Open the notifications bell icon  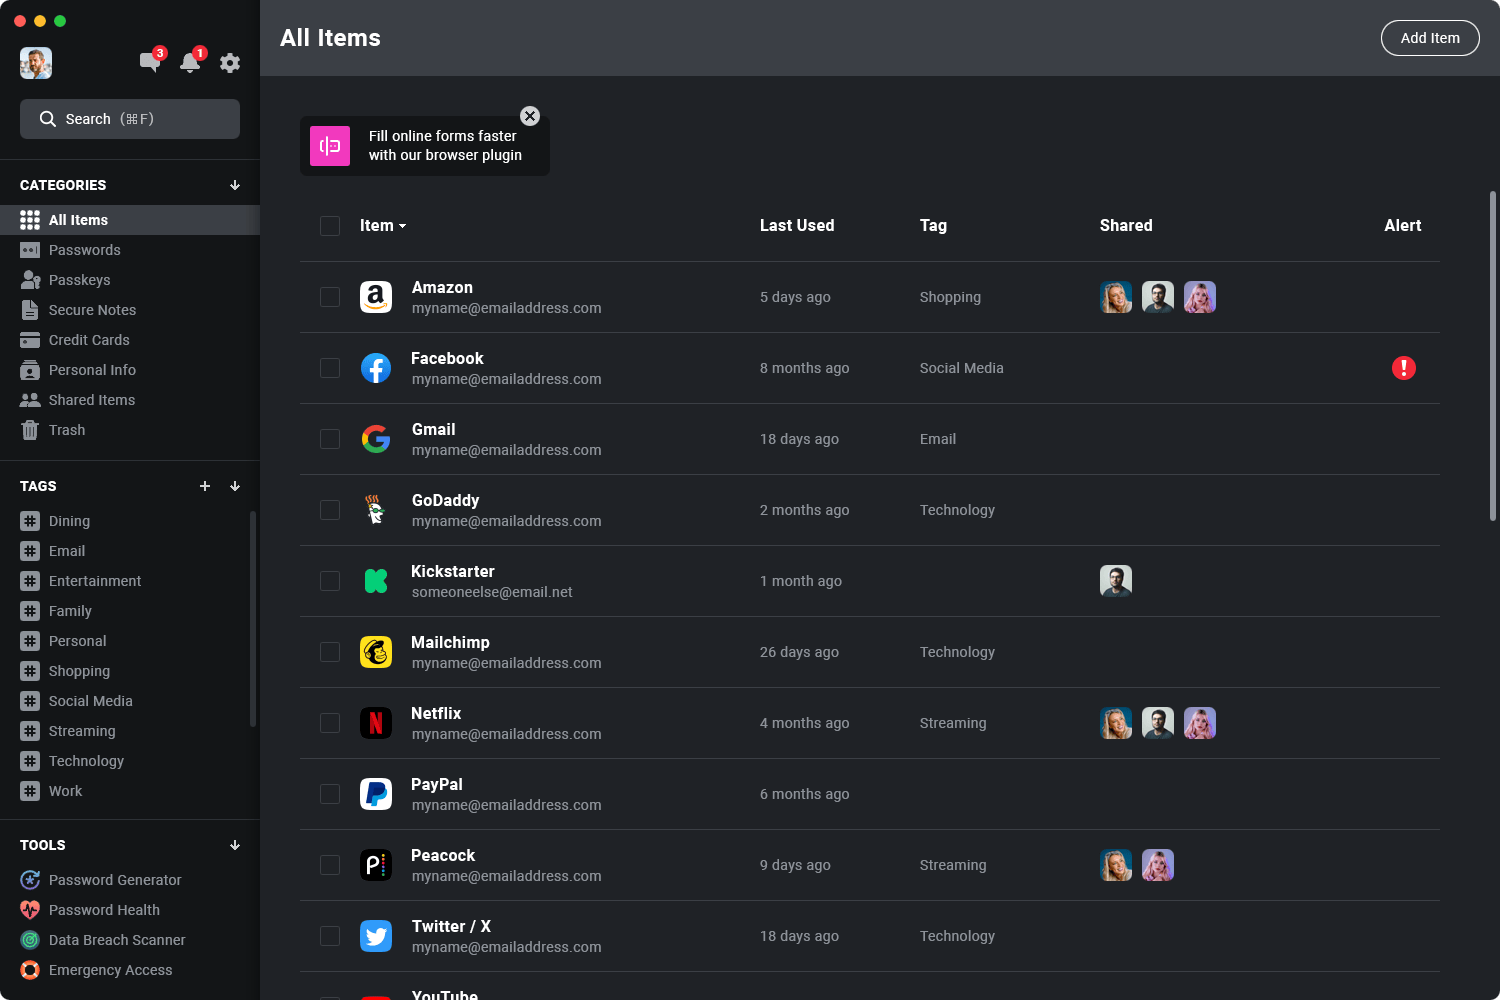point(190,62)
